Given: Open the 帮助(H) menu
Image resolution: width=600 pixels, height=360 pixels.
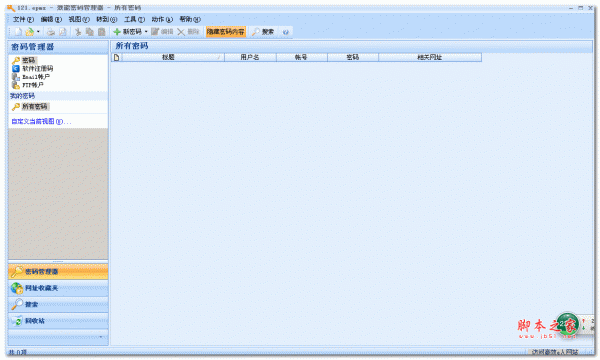Looking at the screenshot, I should click(190, 19).
